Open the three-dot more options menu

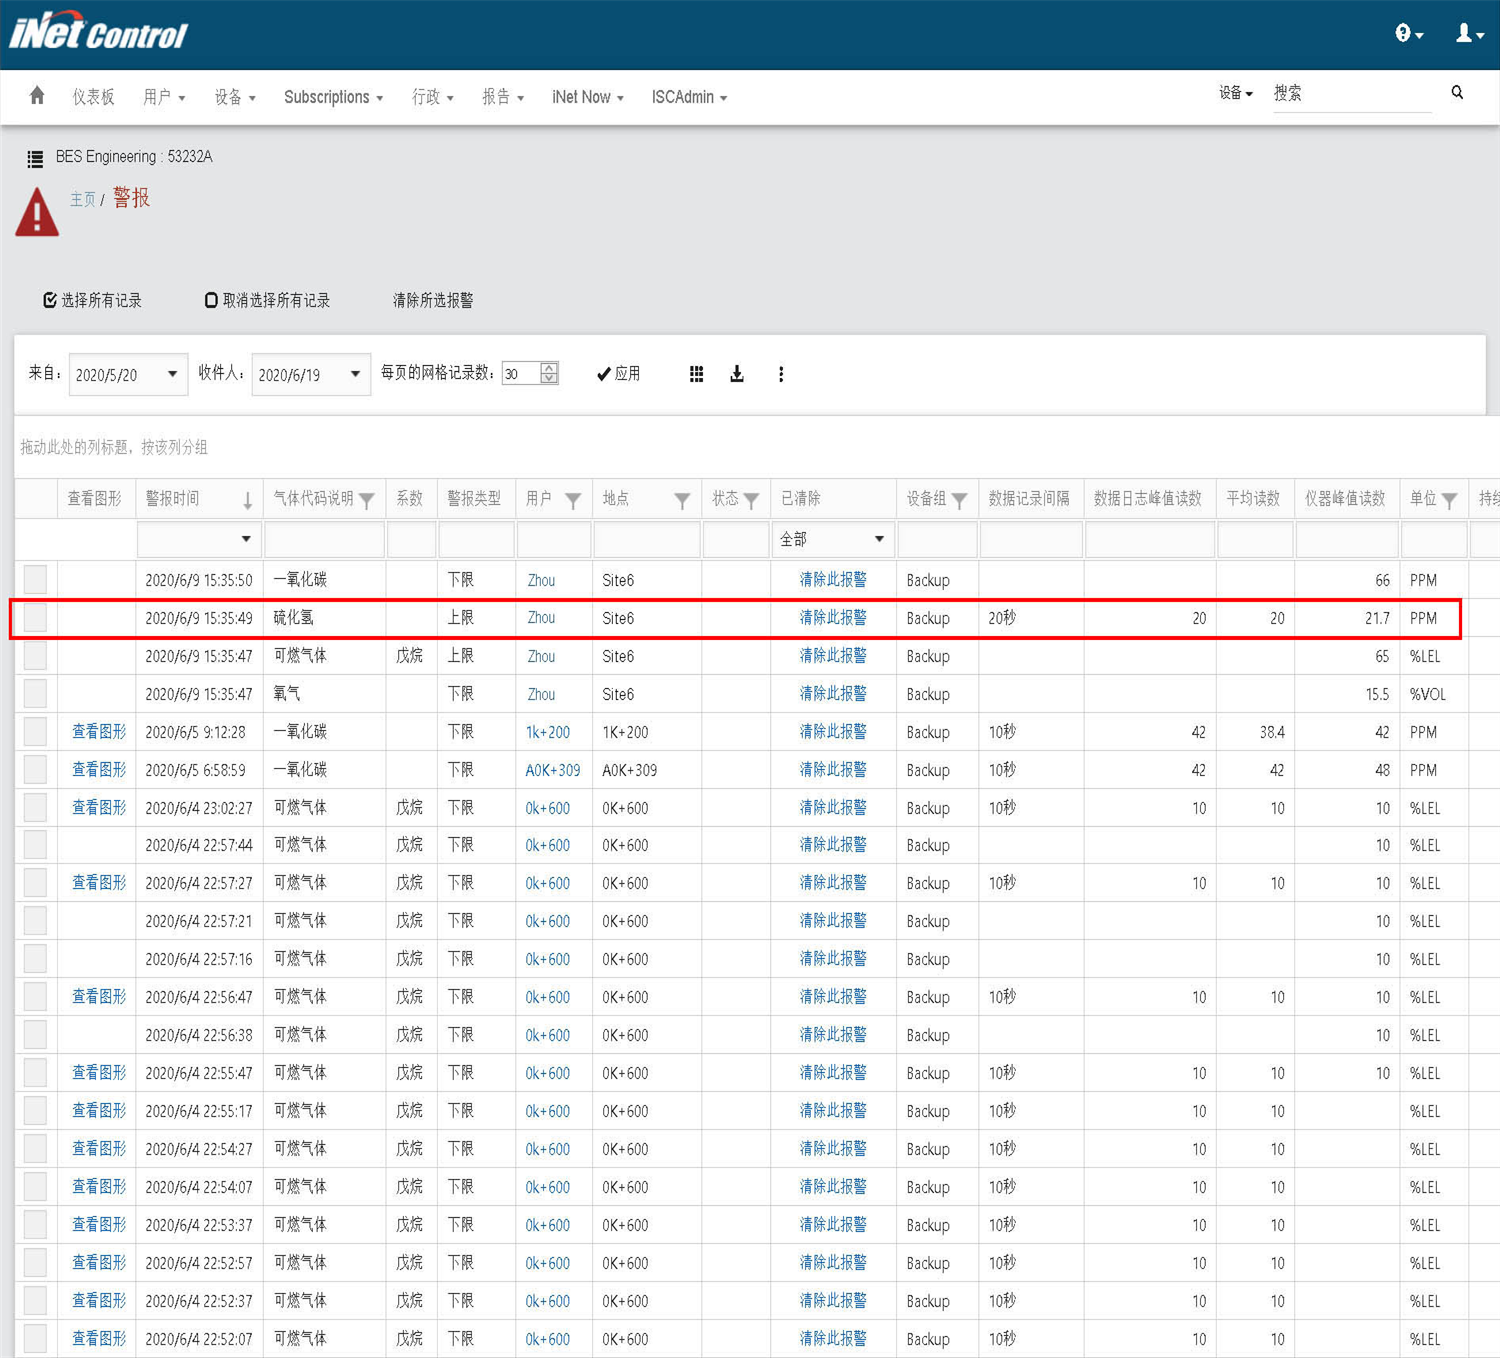click(781, 374)
